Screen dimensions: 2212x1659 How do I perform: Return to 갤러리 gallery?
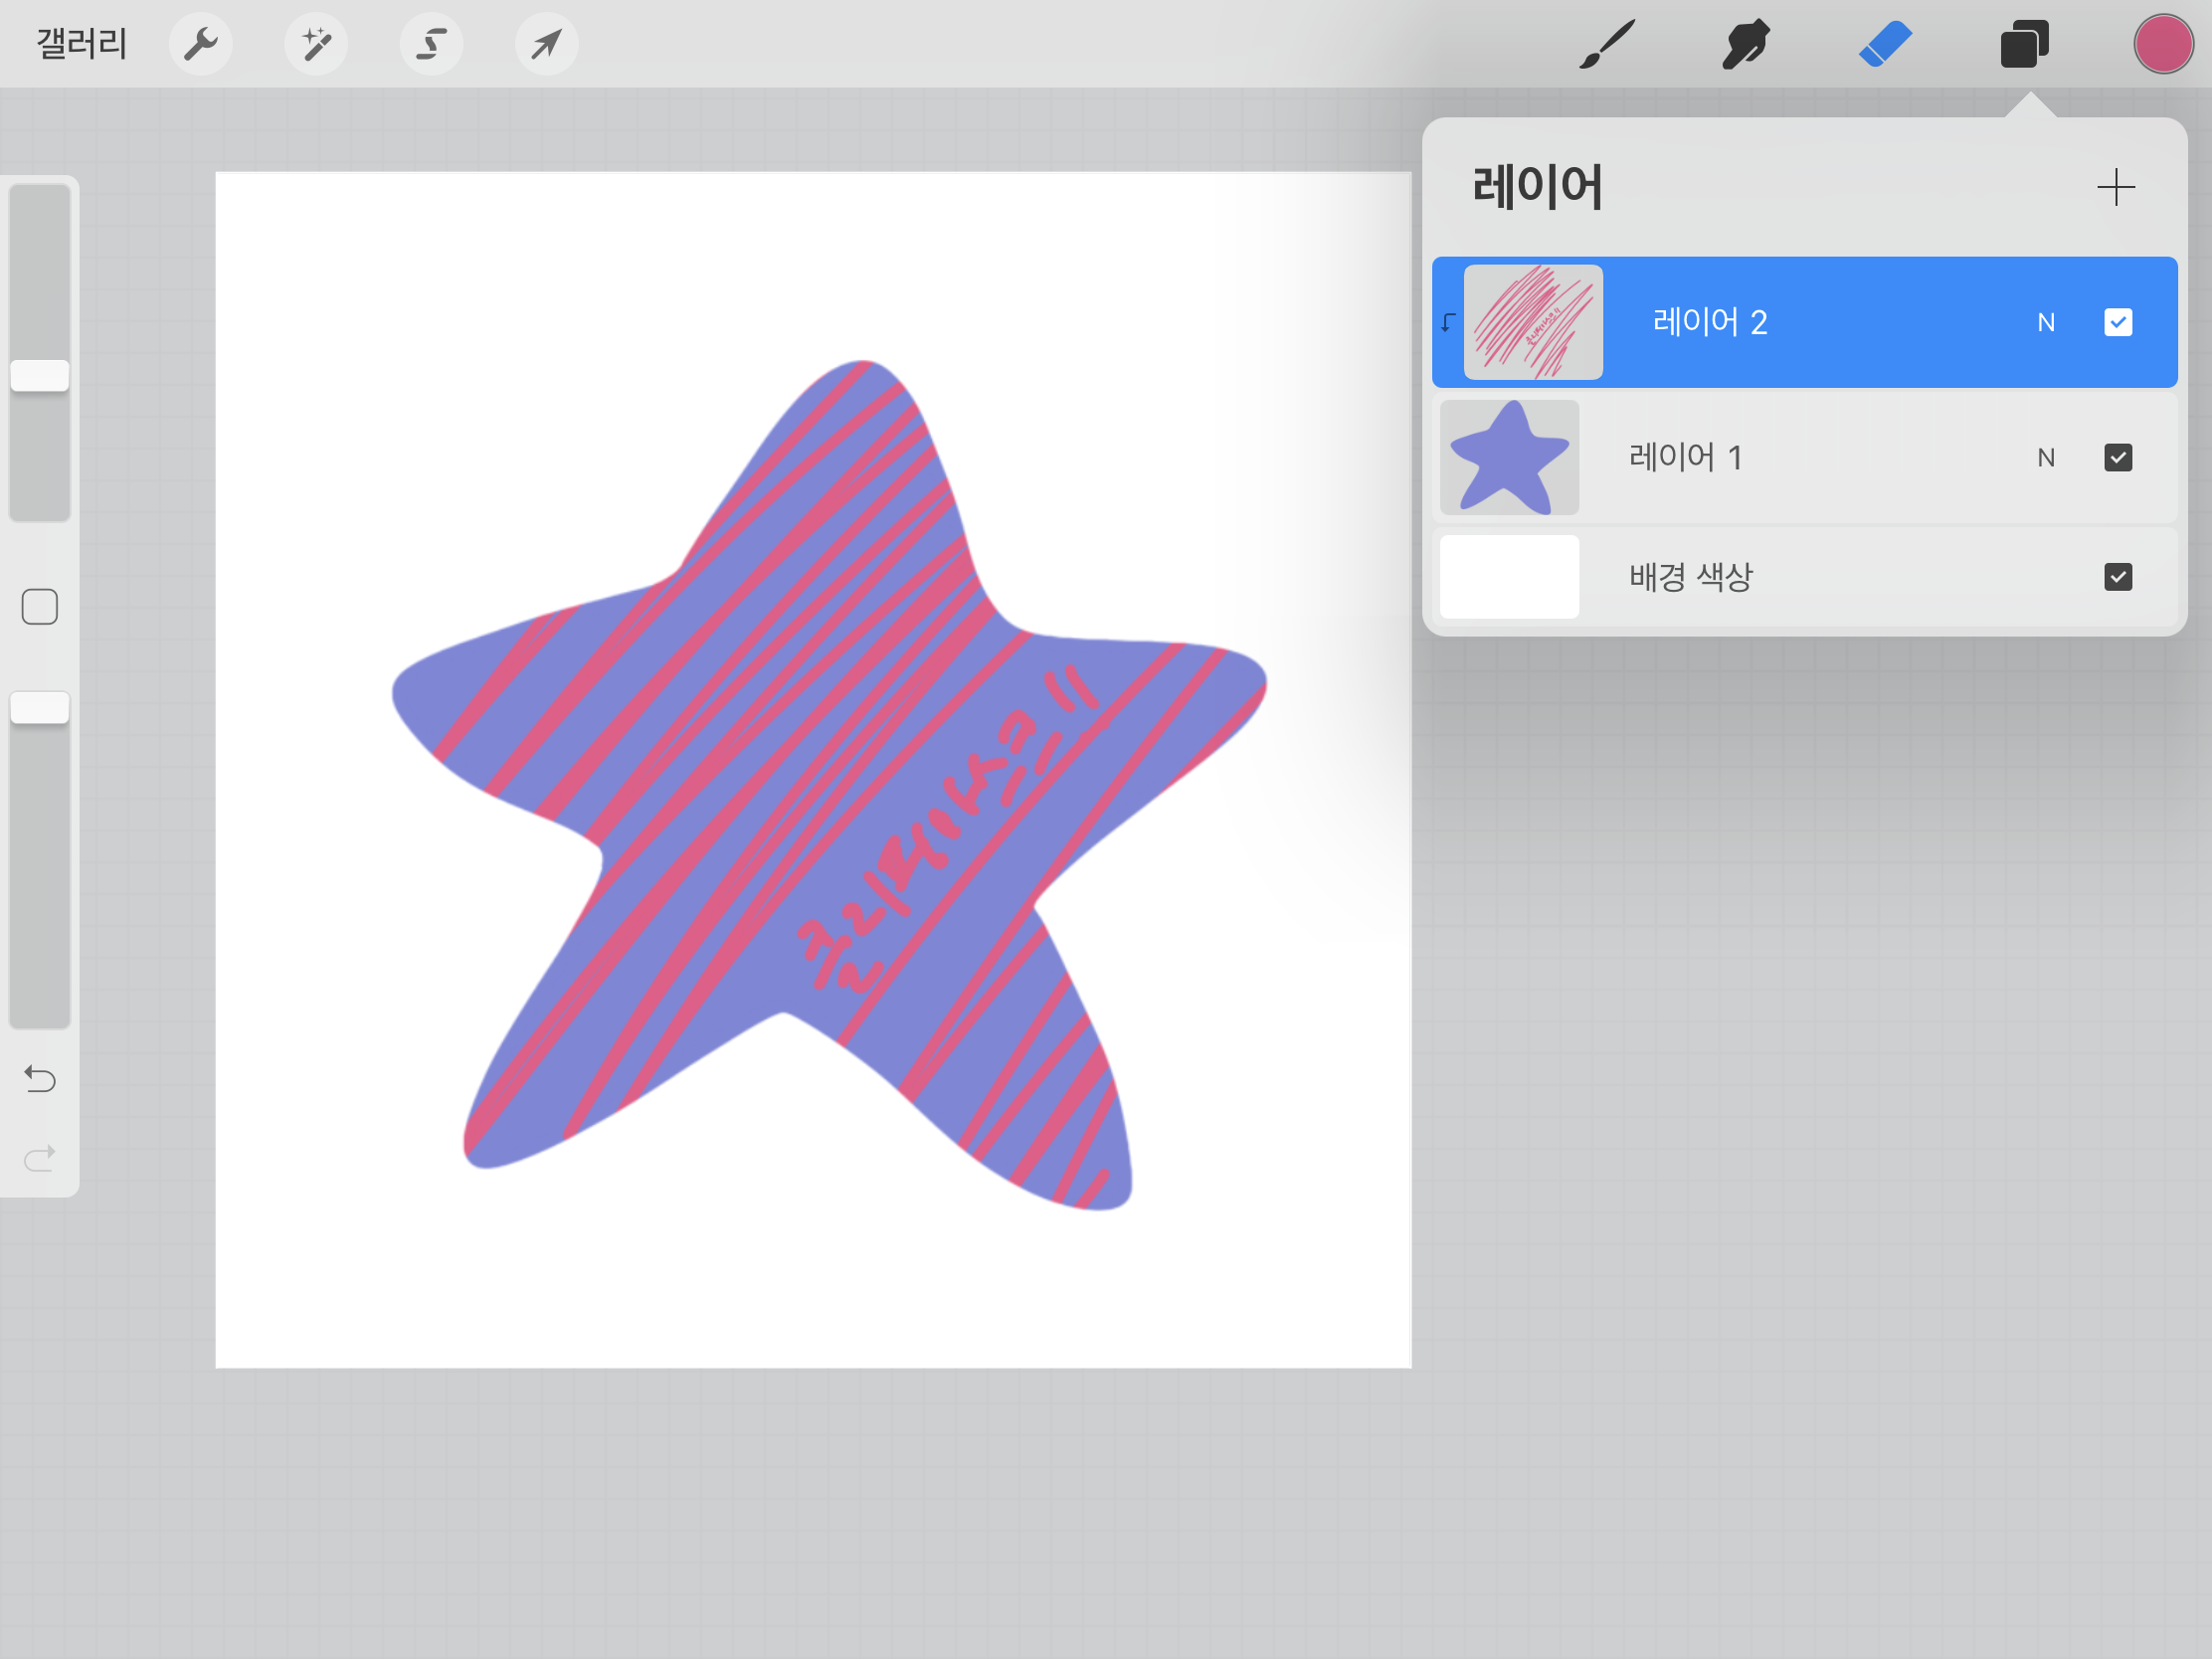(82, 44)
